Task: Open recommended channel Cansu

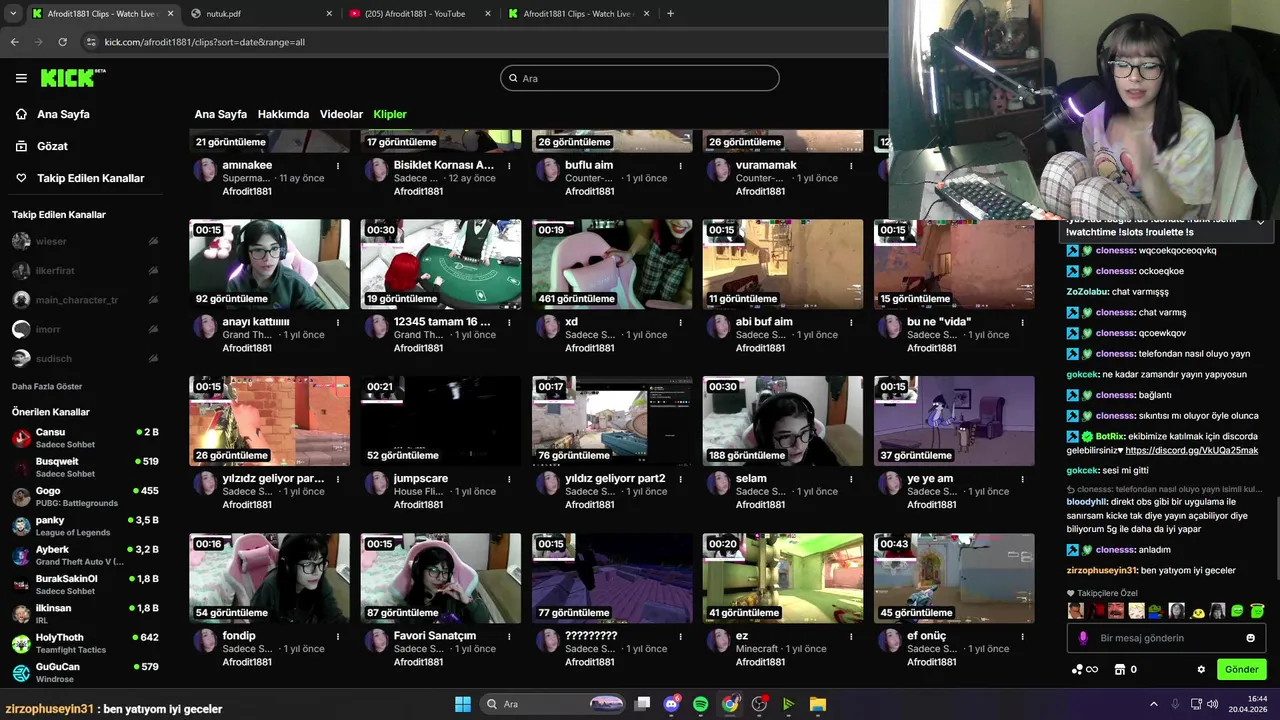Action: click(85, 438)
